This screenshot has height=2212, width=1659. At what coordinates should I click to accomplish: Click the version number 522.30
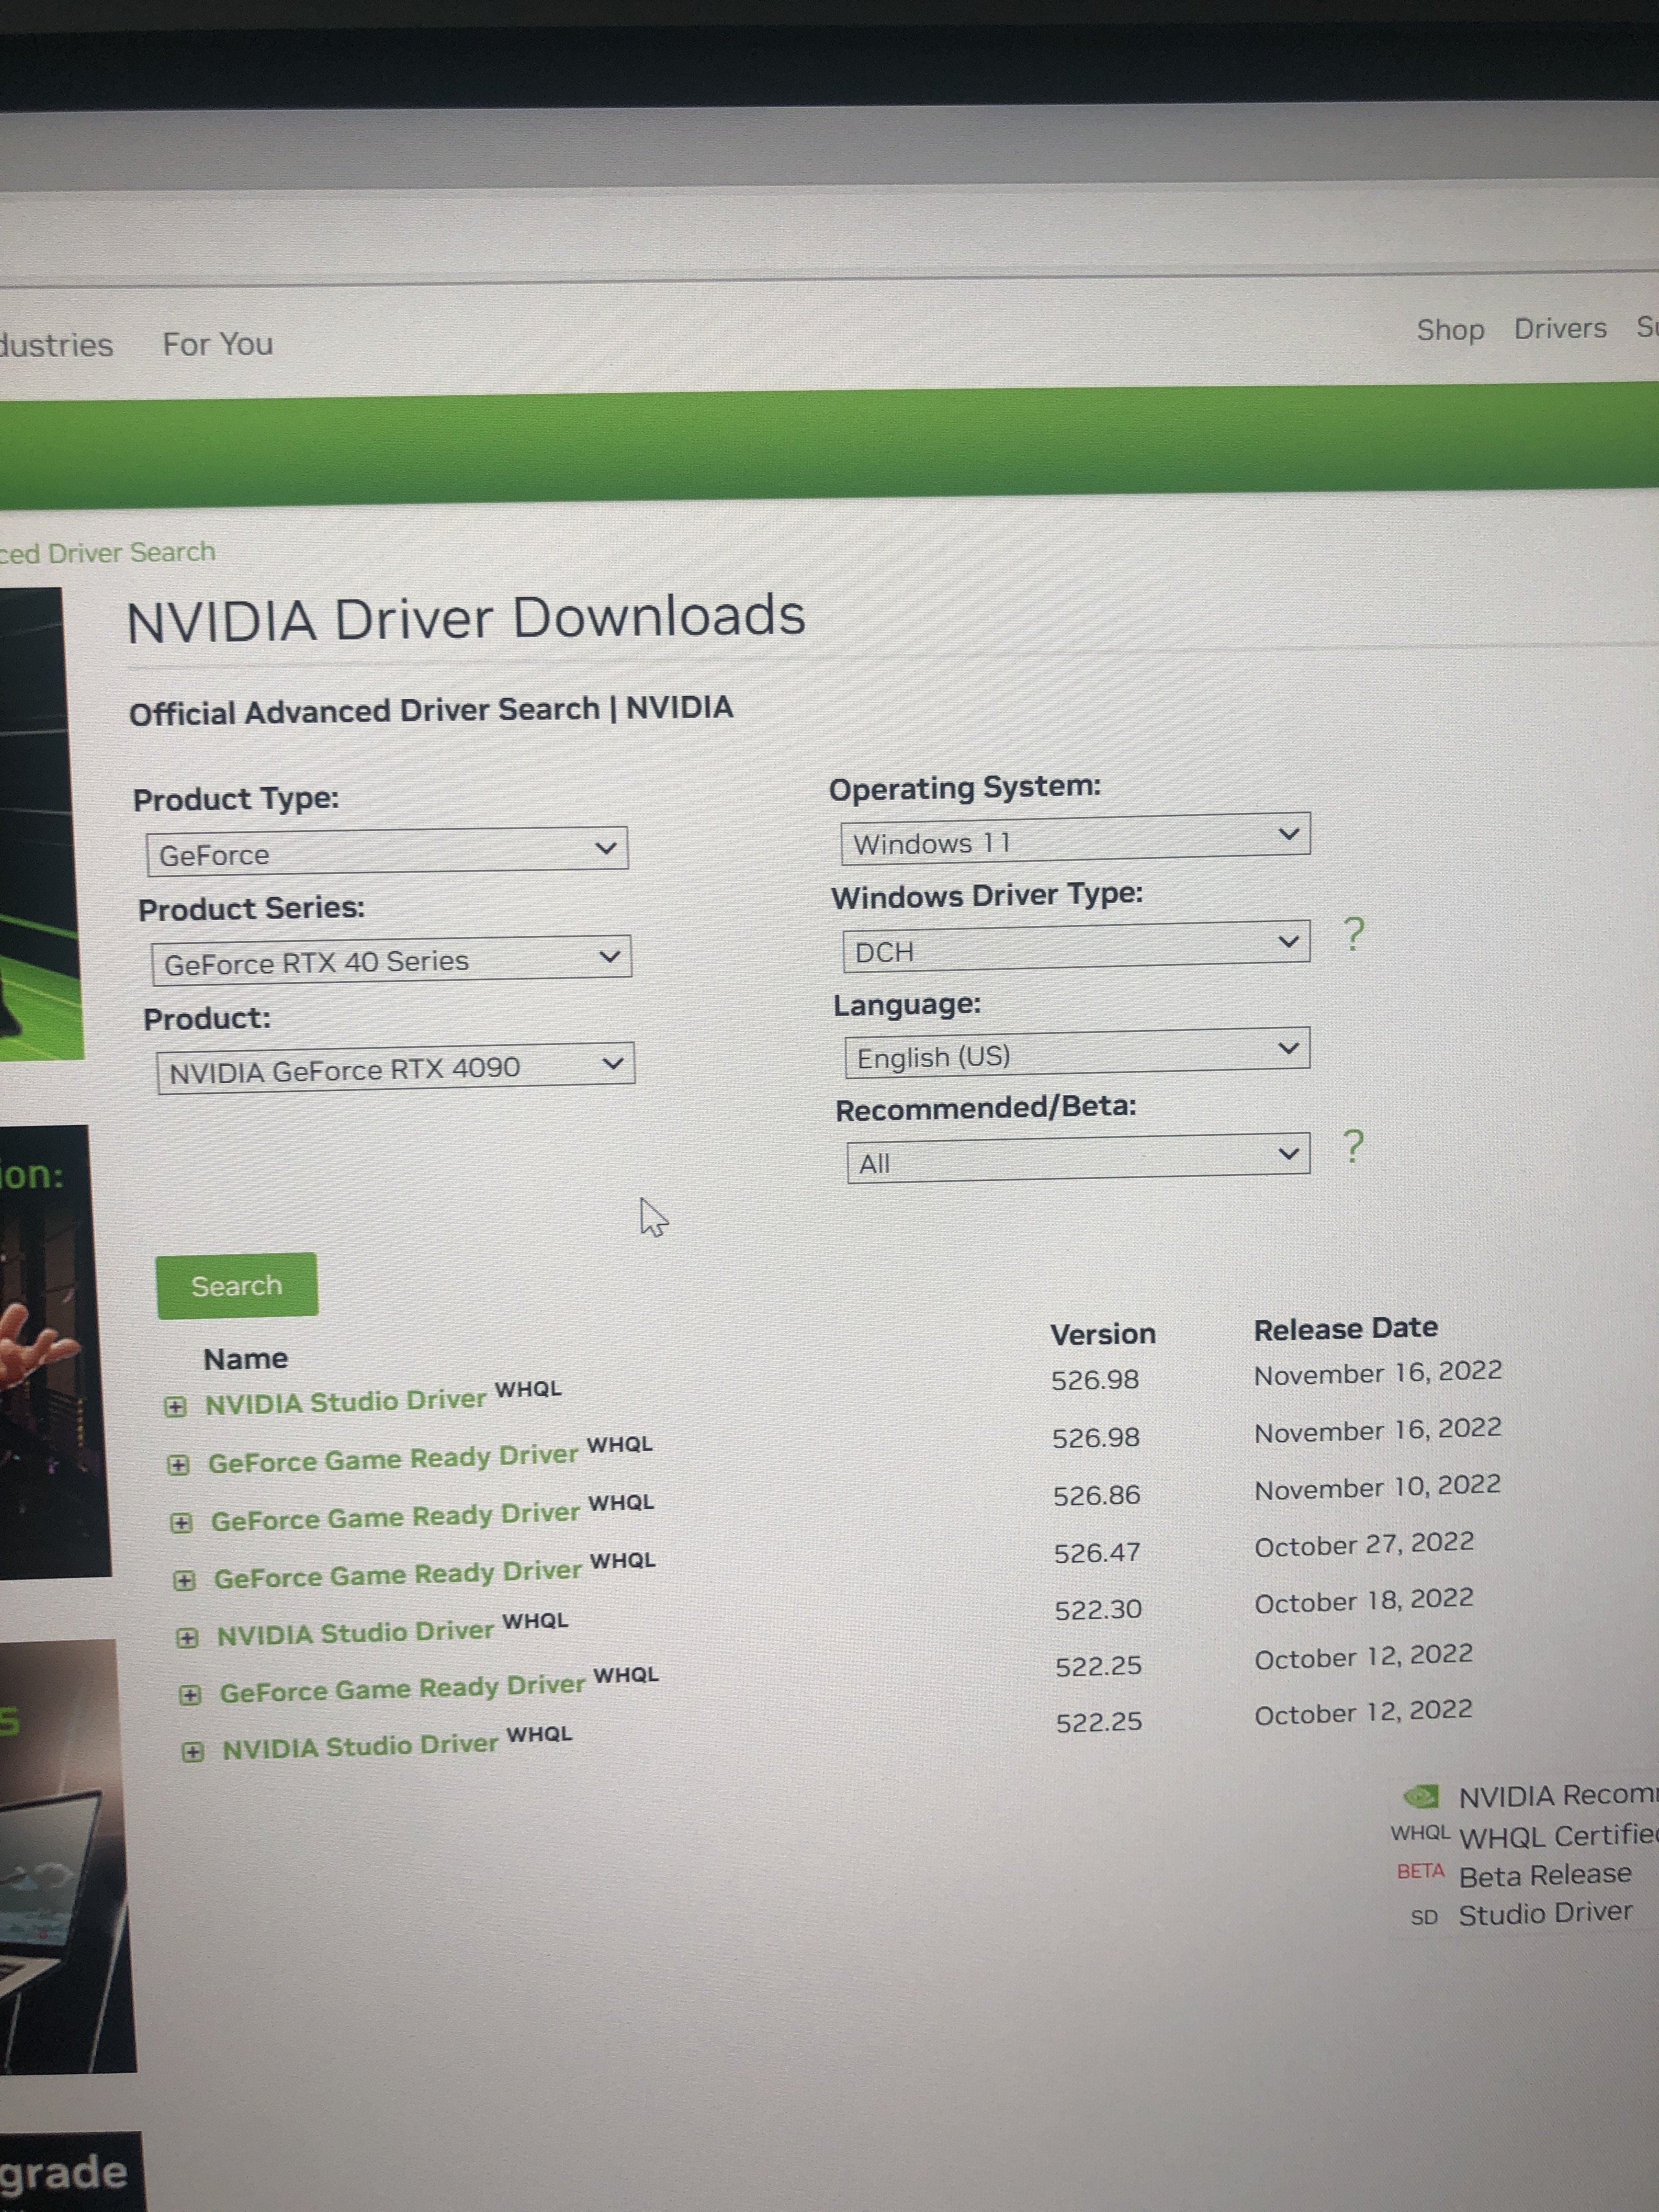(1098, 1610)
